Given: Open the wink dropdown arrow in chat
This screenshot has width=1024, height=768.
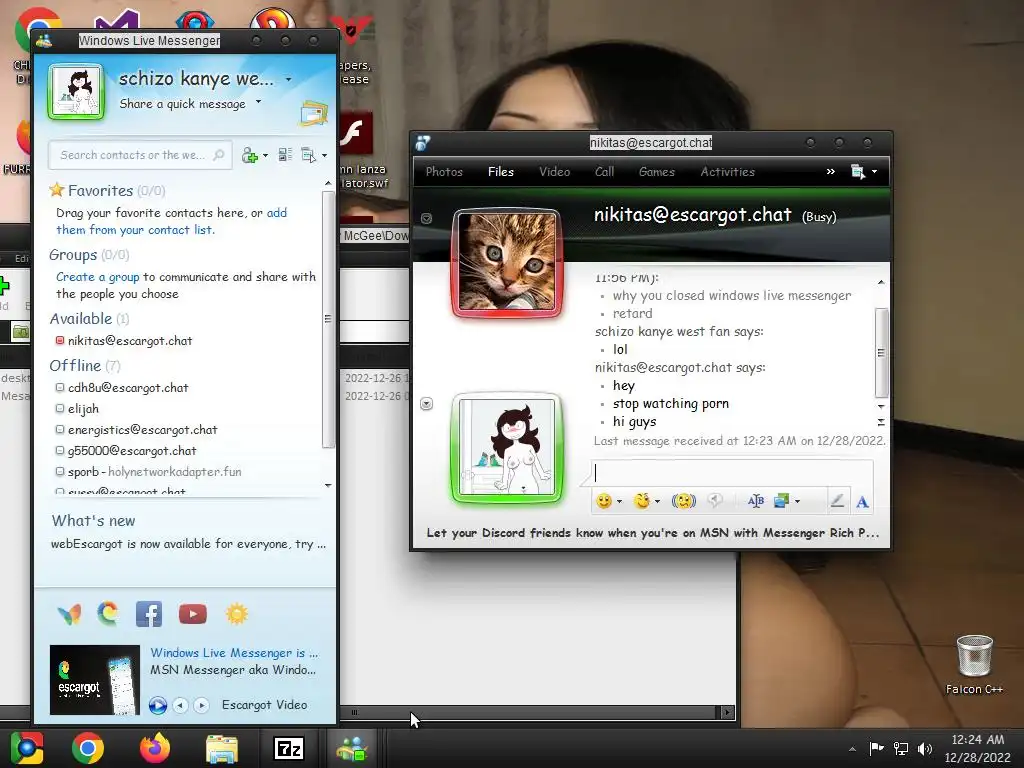Looking at the screenshot, I should point(658,502).
